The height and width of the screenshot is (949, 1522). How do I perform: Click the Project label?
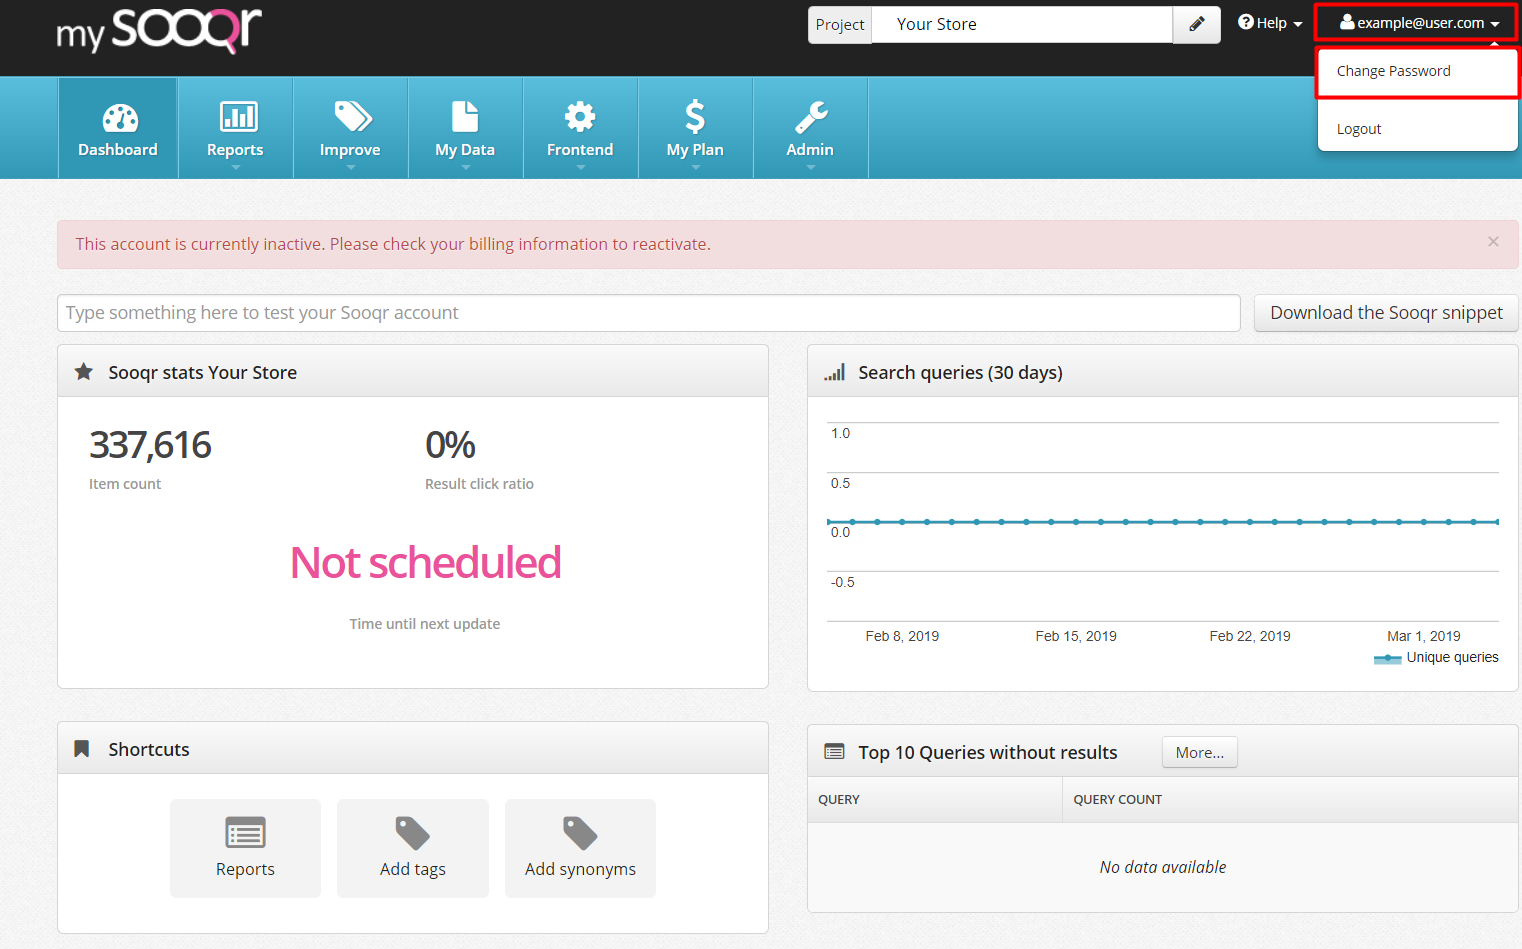pyautogui.click(x=840, y=24)
